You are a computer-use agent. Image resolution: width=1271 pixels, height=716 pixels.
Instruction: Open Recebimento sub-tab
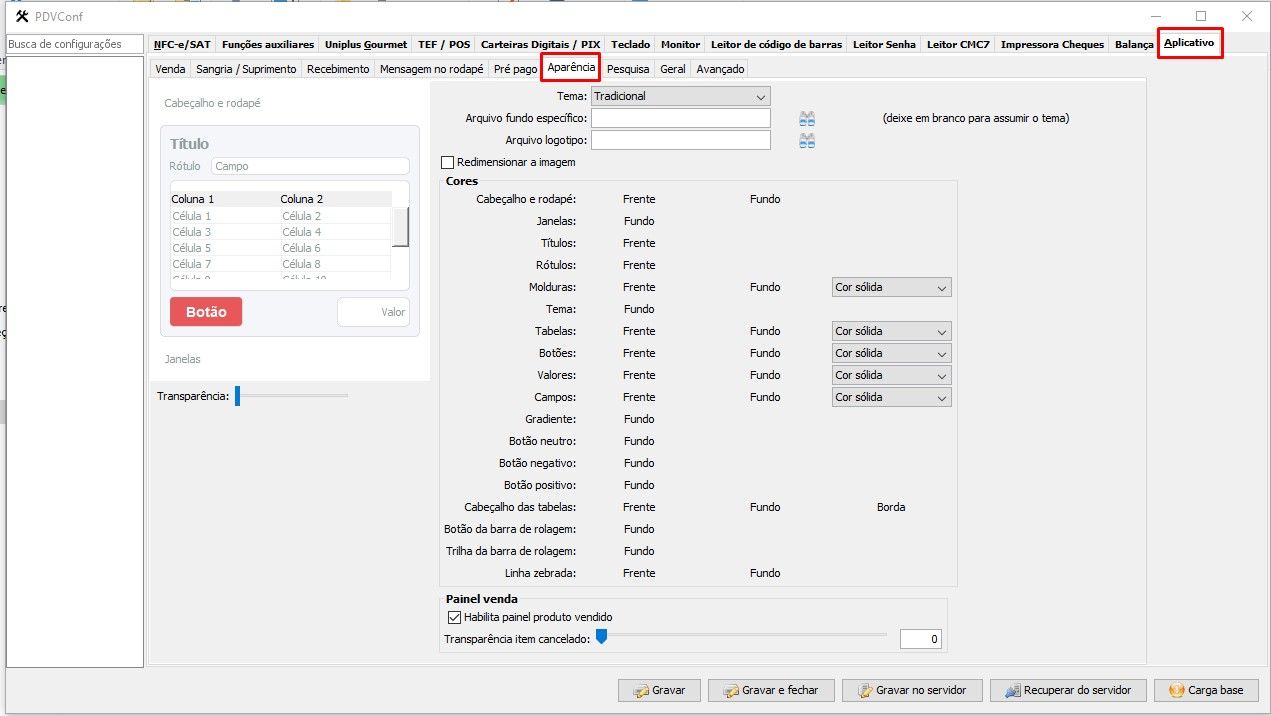click(338, 69)
